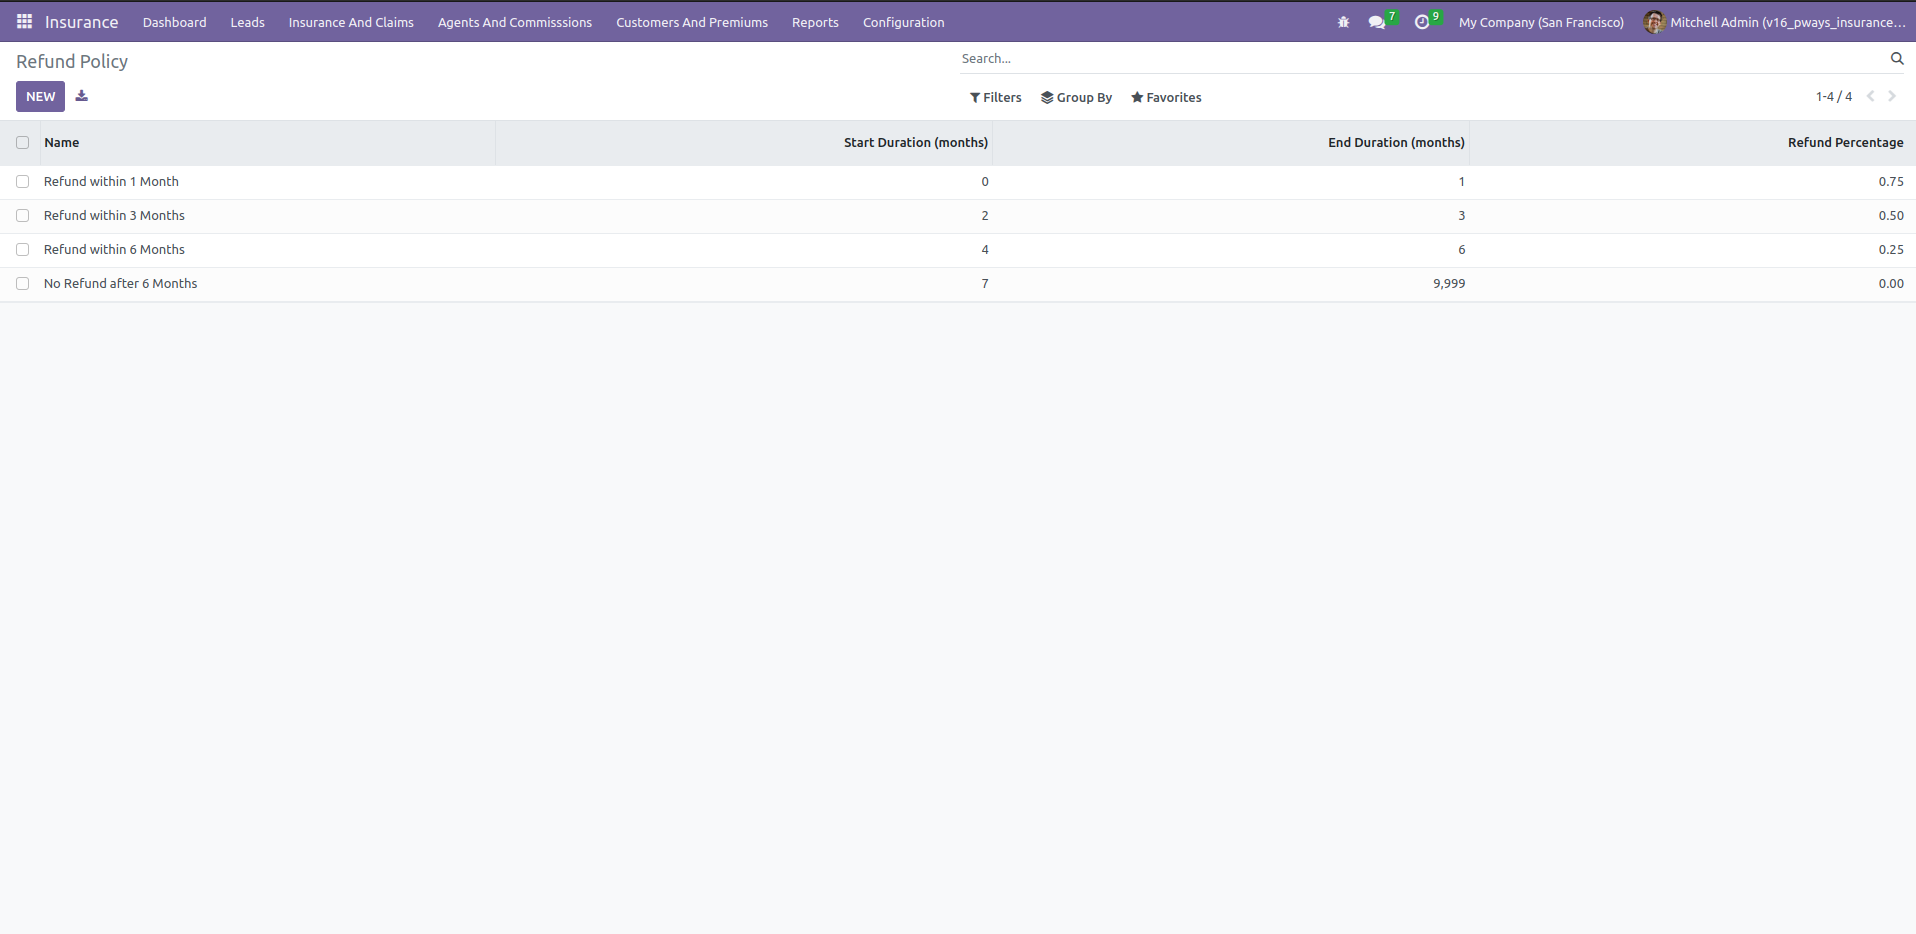Open the Configuration menu

point(903,22)
